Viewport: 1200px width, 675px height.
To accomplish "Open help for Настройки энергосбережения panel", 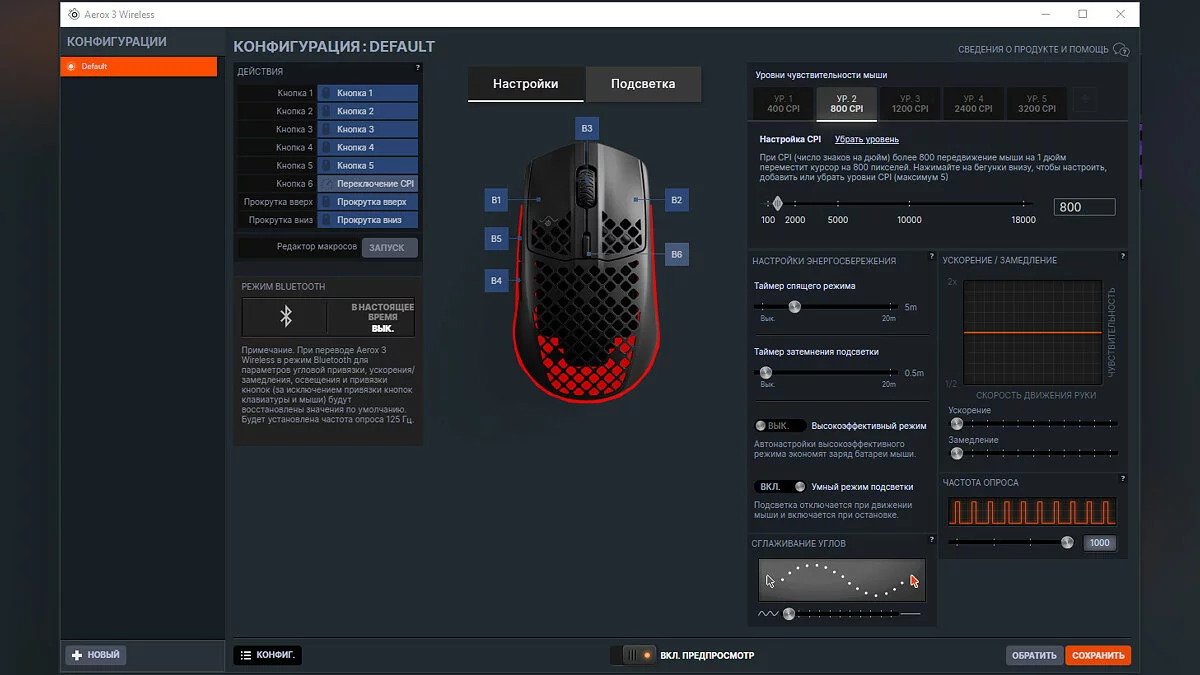I will 931,257.
